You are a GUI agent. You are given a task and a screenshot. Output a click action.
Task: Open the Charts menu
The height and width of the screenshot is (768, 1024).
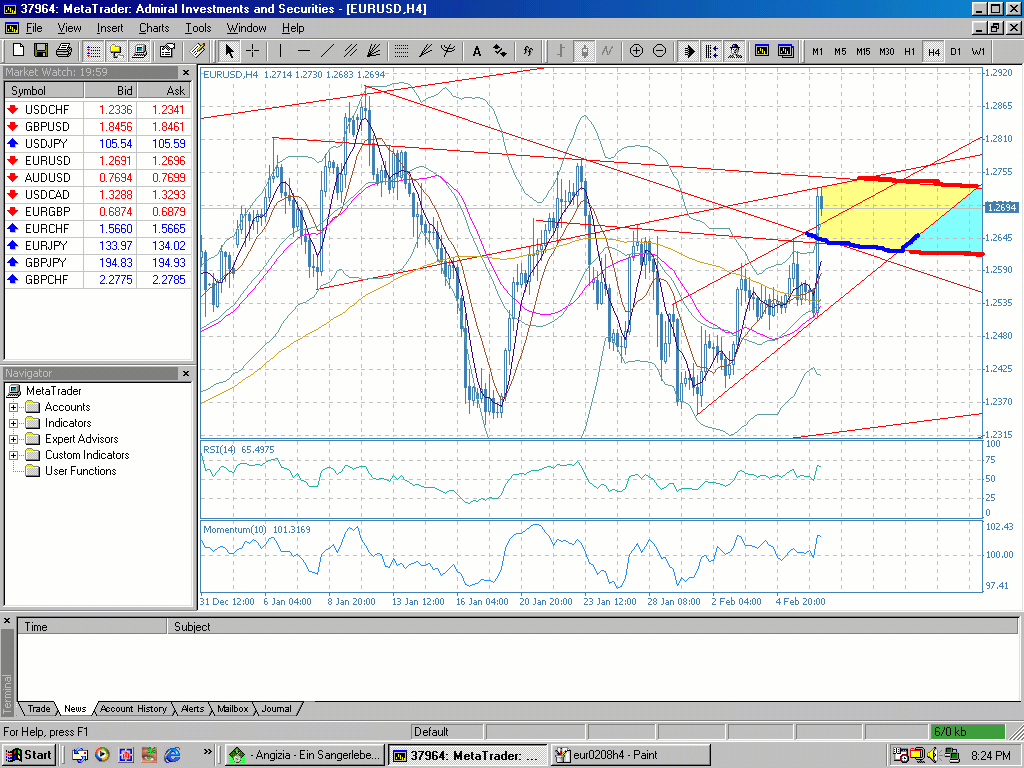click(x=154, y=28)
